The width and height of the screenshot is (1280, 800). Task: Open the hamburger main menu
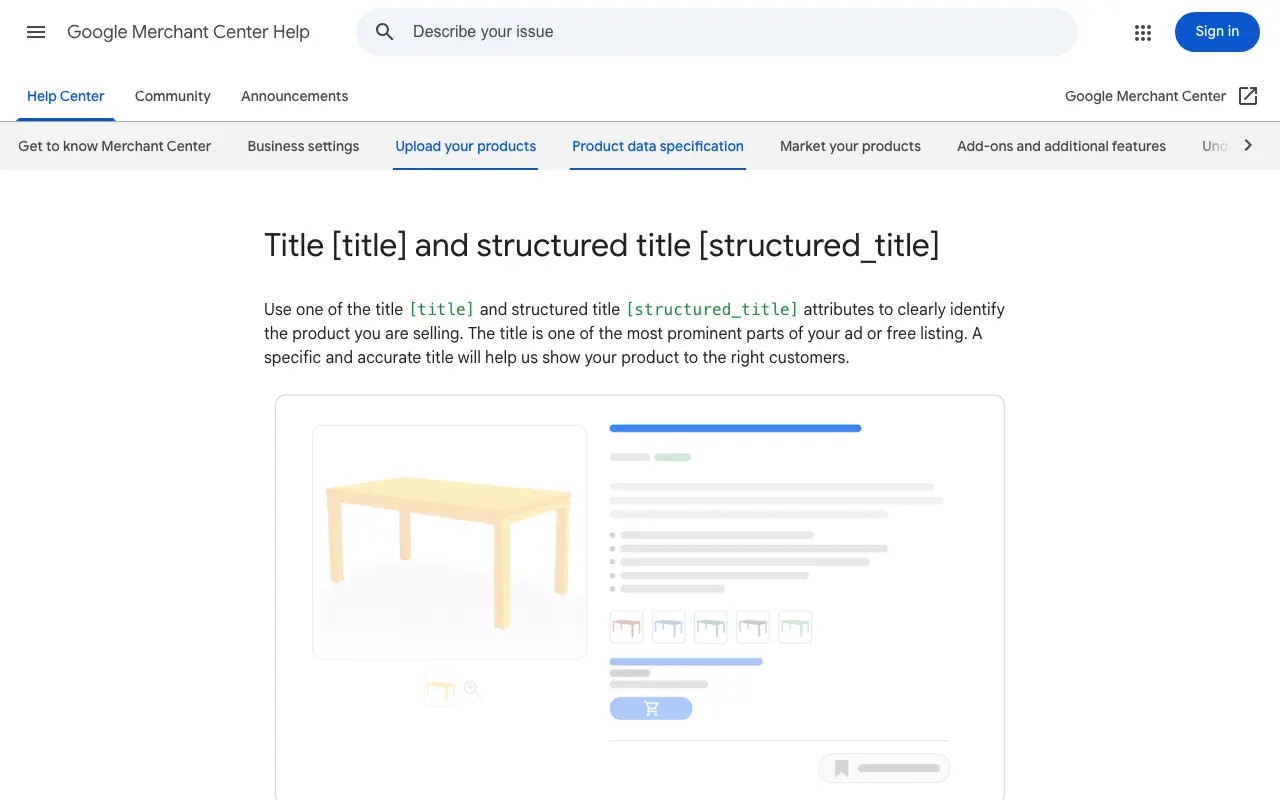pyautogui.click(x=36, y=32)
